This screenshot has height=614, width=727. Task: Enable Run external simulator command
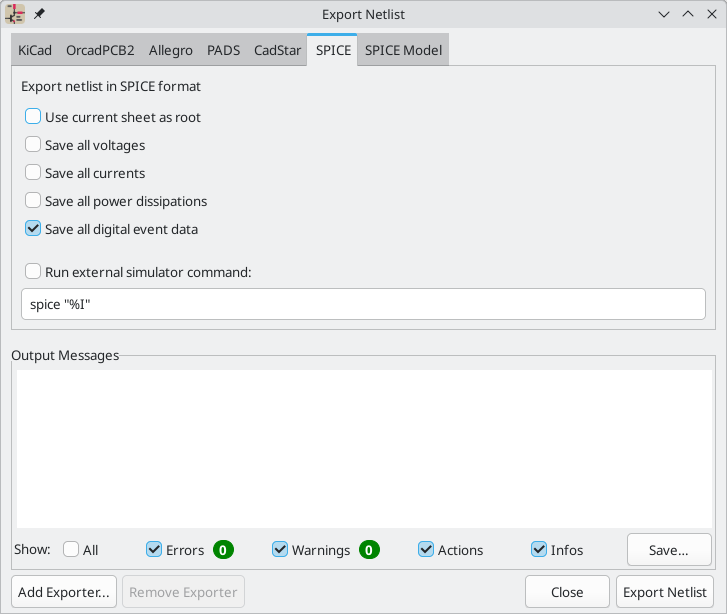pos(33,271)
